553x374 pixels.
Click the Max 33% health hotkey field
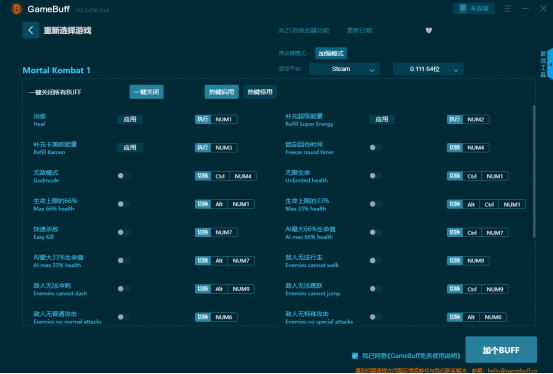(486, 204)
